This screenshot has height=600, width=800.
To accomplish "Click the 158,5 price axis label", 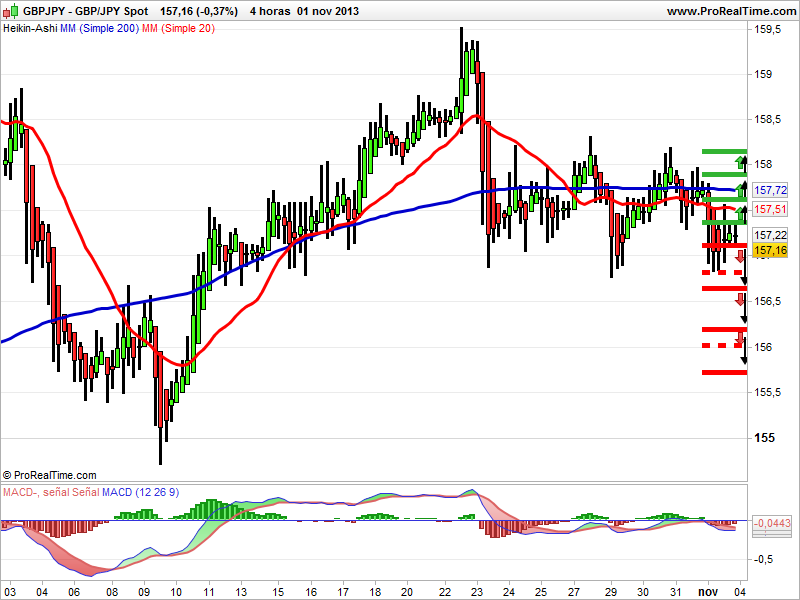I will (x=767, y=119).
